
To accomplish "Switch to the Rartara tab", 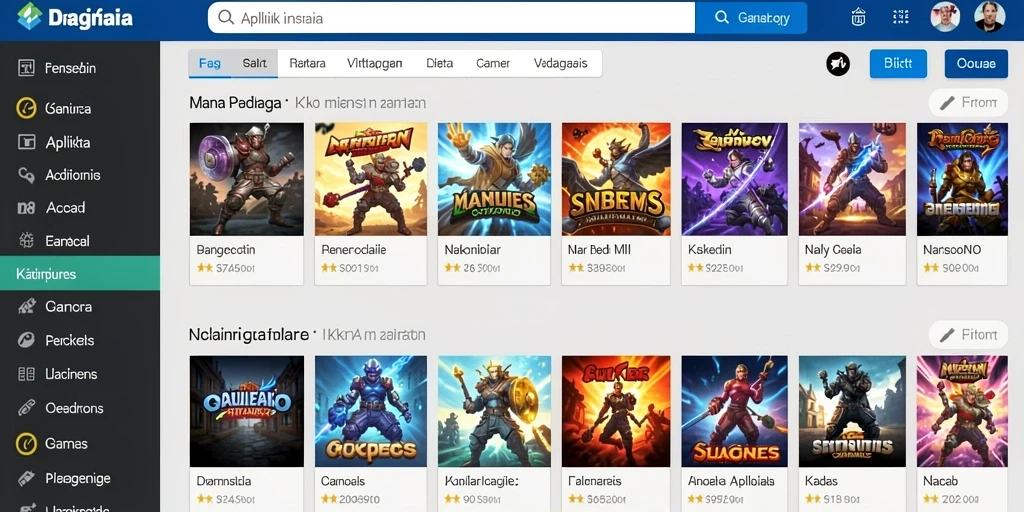I will point(307,63).
